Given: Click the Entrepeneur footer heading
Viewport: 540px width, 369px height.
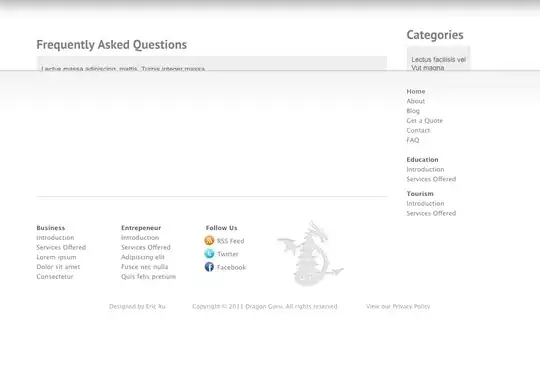Looking at the screenshot, I should coord(141,228).
